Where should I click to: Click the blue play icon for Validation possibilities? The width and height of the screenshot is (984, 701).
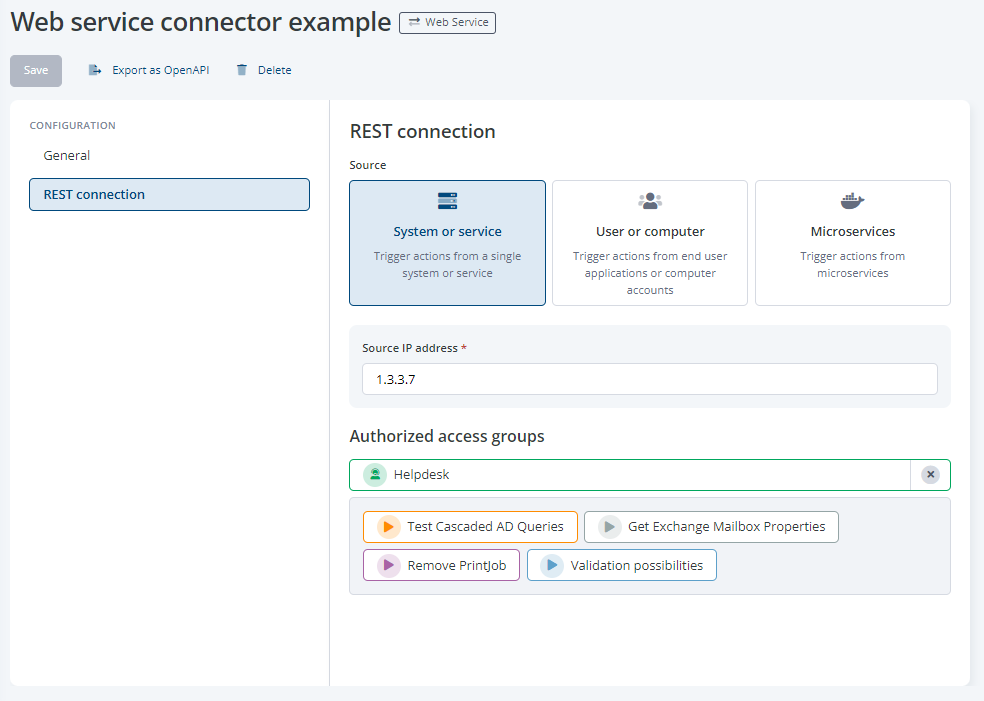(552, 566)
